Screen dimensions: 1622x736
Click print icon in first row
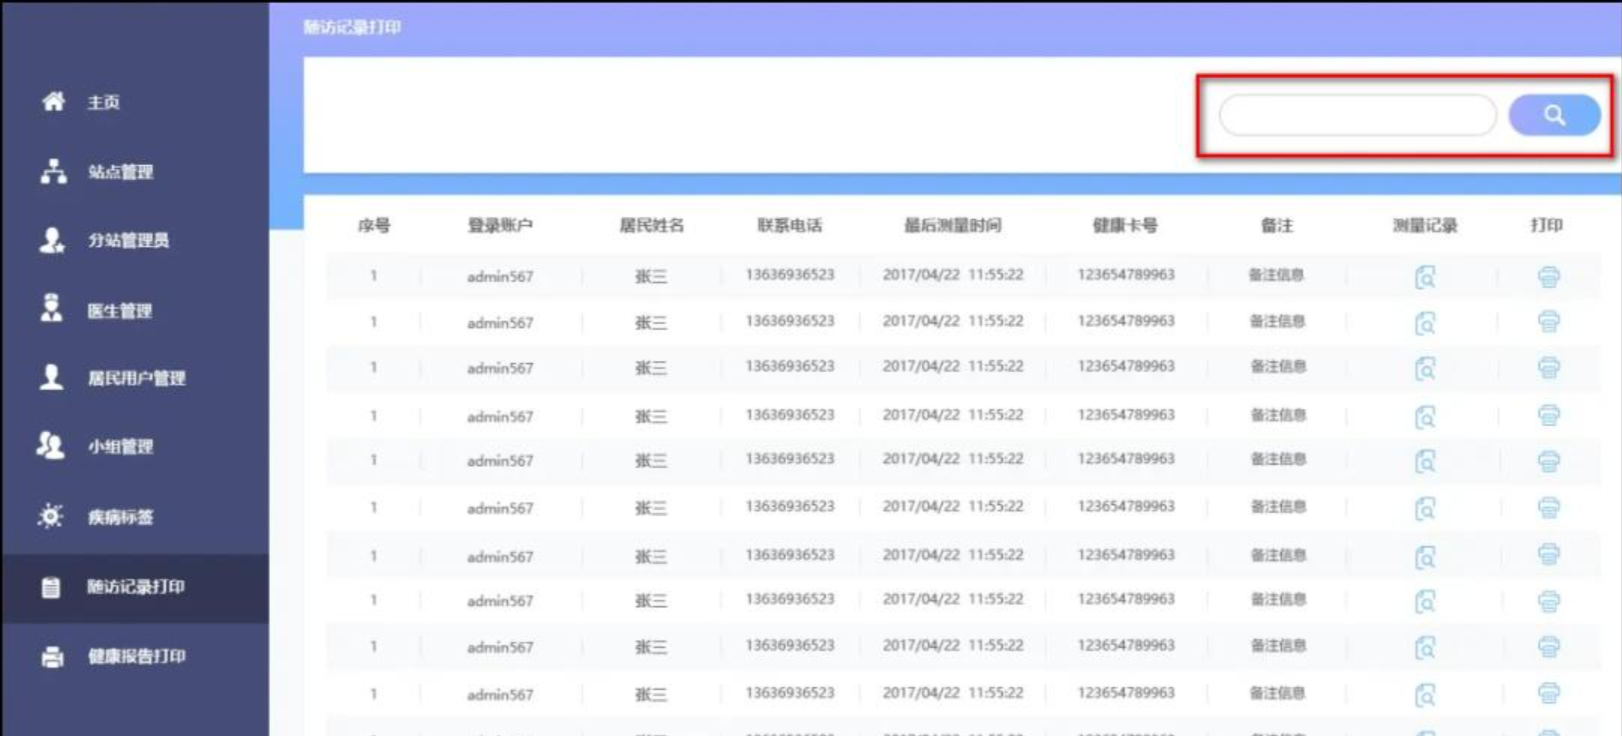tap(1548, 277)
